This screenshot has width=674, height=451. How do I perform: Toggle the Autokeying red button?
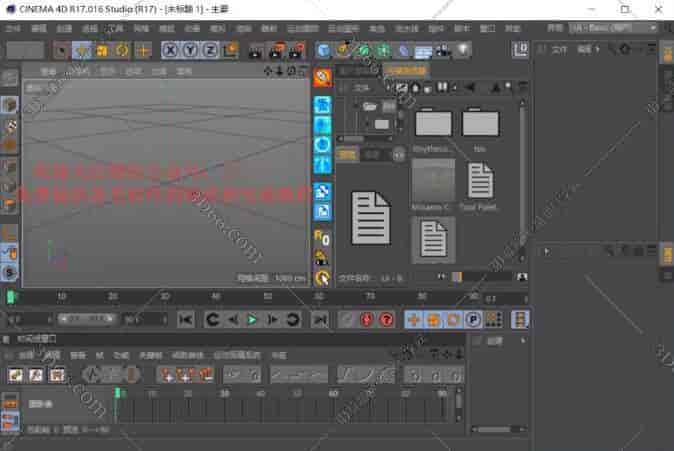coord(367,319)
